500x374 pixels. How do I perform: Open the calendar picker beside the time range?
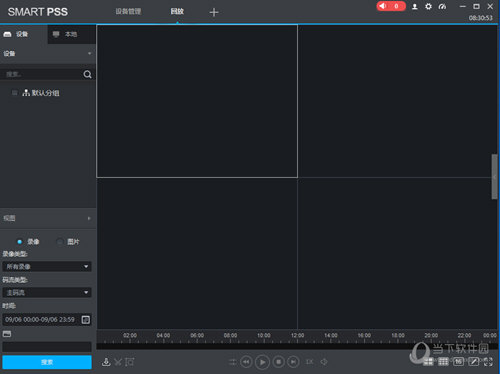pos(86,320)
